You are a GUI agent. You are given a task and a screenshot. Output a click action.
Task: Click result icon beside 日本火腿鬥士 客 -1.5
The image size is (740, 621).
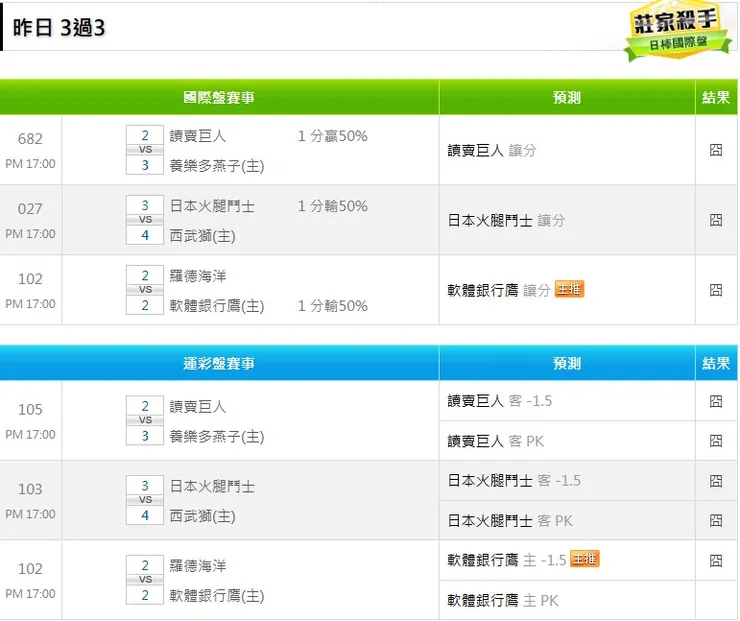pos(716,481)
